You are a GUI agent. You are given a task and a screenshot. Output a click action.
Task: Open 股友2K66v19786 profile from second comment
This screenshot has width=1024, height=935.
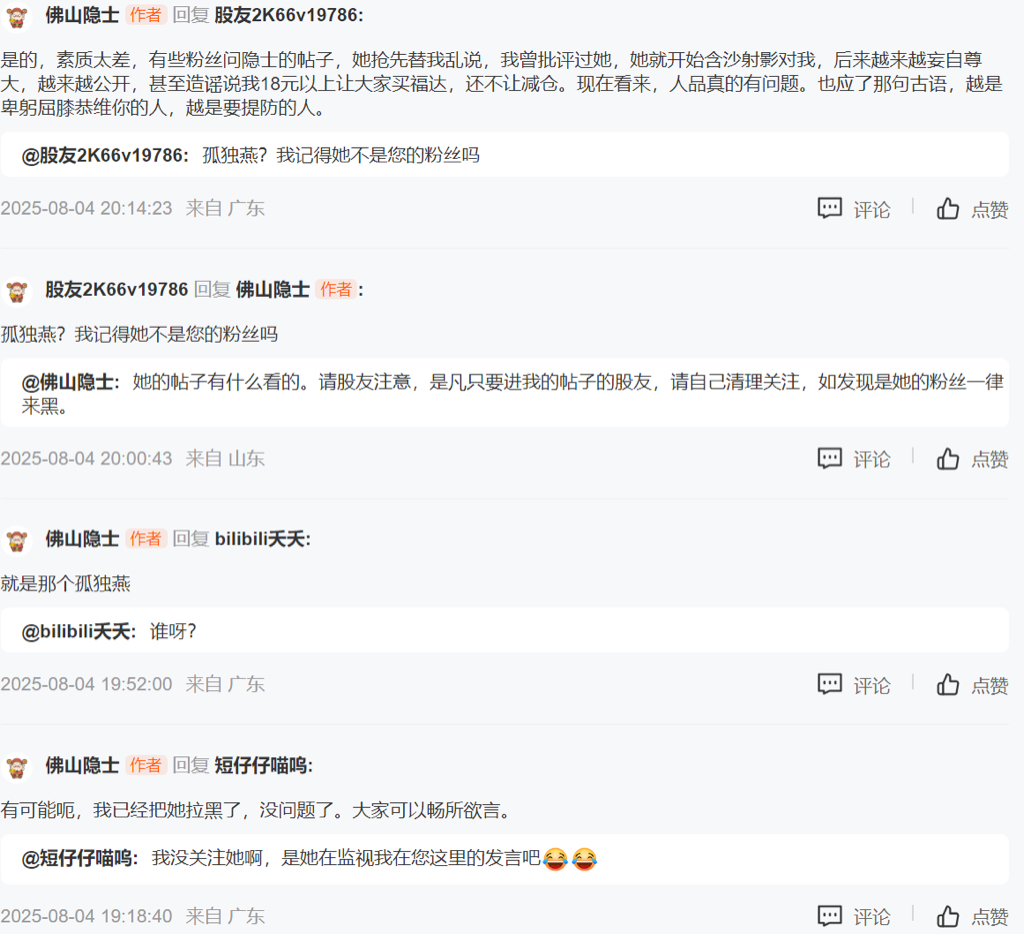pyautogui.click(x=116, y=290)
